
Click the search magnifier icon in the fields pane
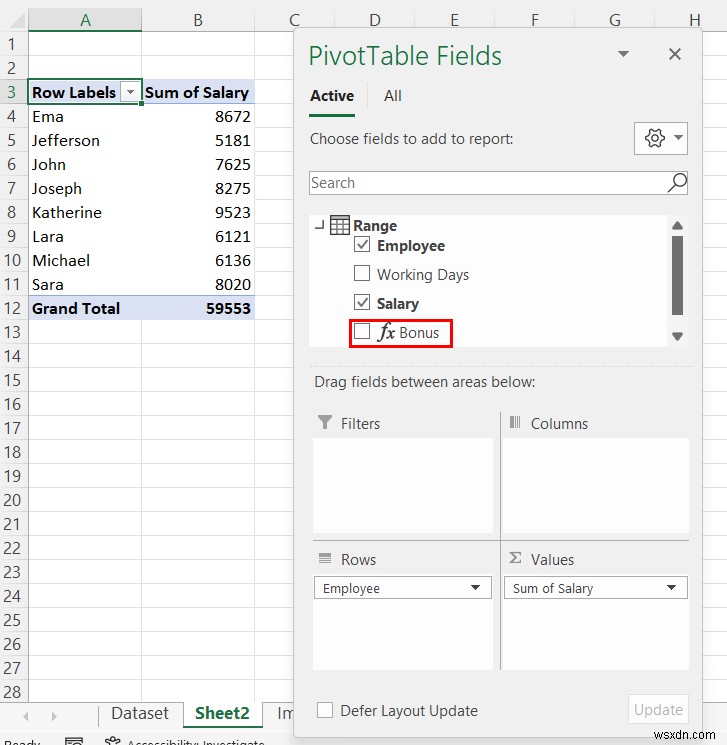(x=677, y=182)
